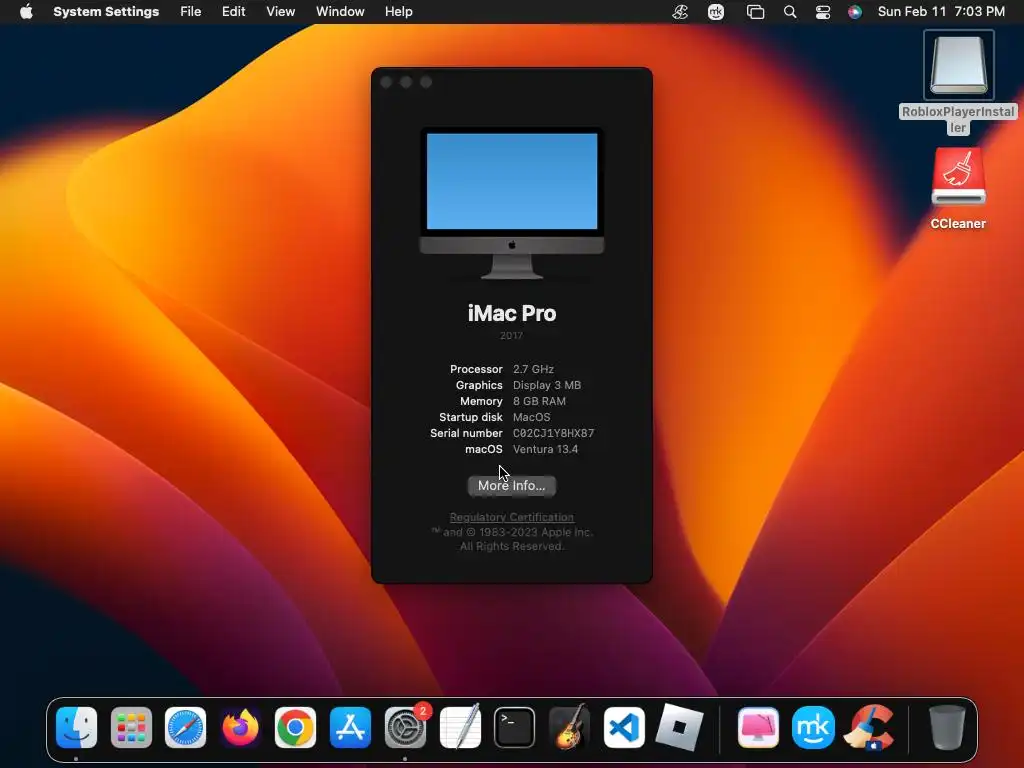Image resolution: width=1024 pixels, height=768 pixels.
Task: Launch Safari from the Dock
Action: [x=185, y=727]
